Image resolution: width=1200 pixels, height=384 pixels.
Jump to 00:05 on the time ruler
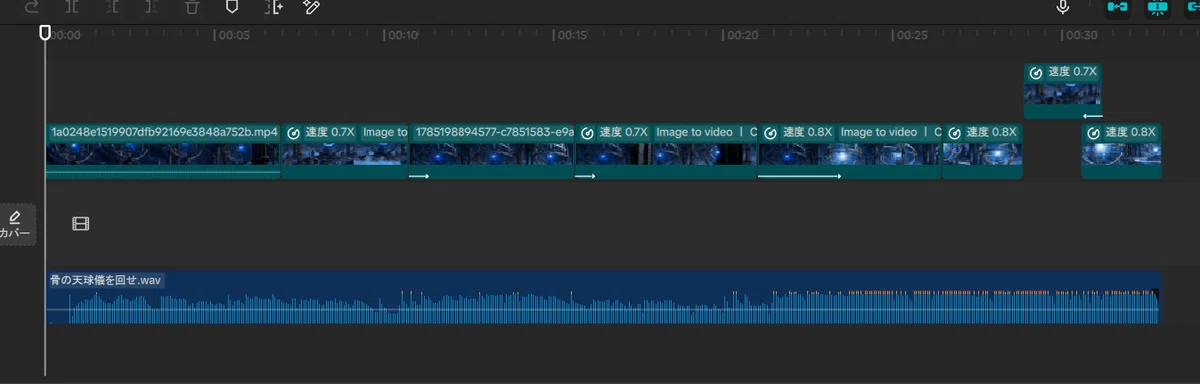pyautogui.click(x=233, y=35)
